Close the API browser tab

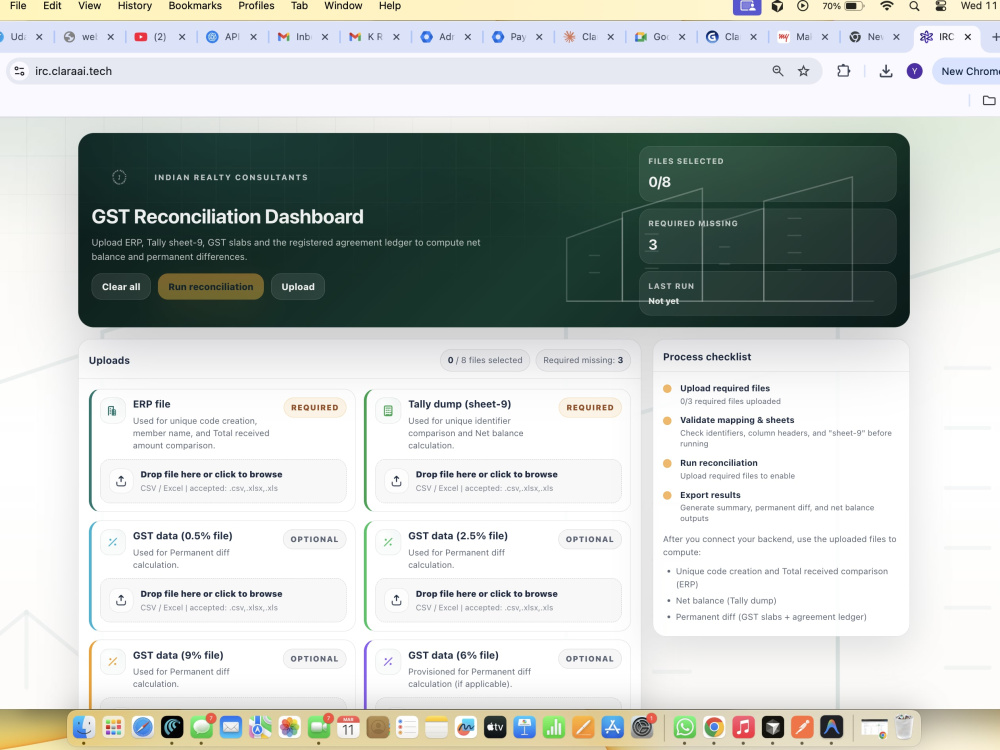(x=253, y=37)
